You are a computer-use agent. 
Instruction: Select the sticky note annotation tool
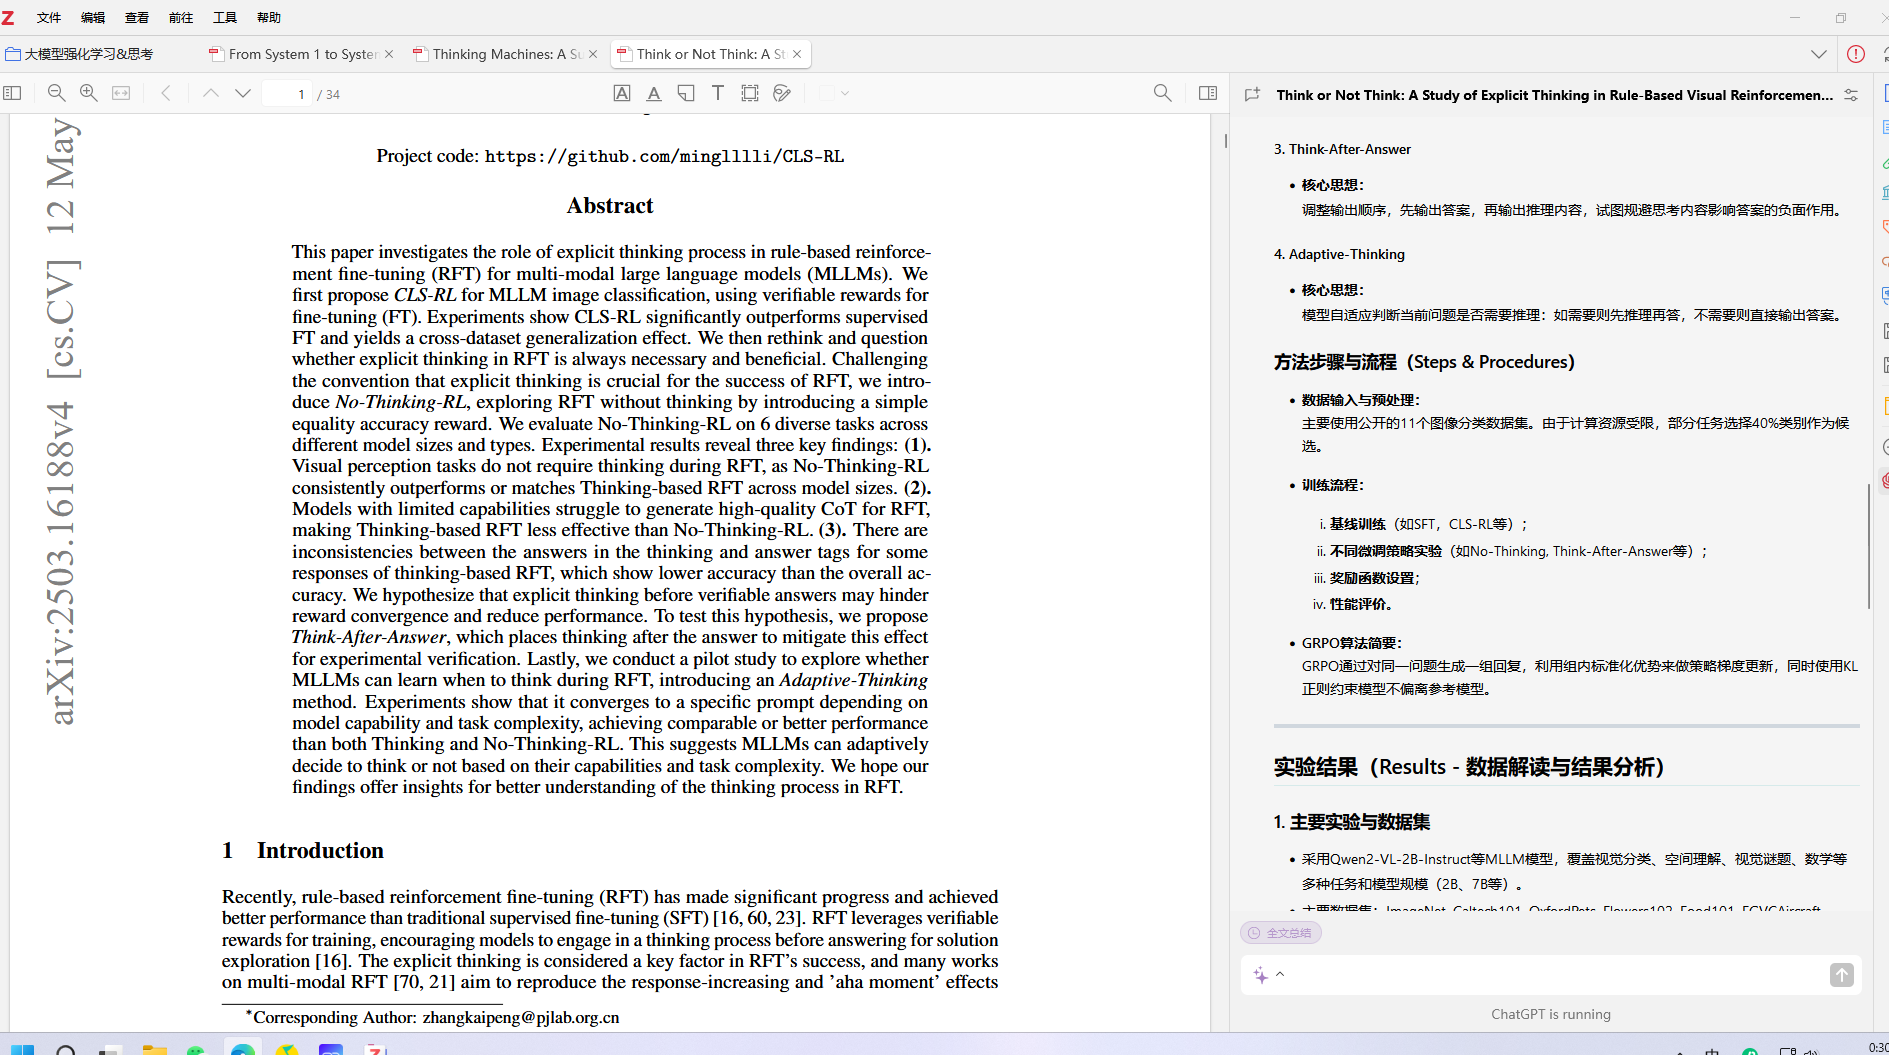pos(686,93)
